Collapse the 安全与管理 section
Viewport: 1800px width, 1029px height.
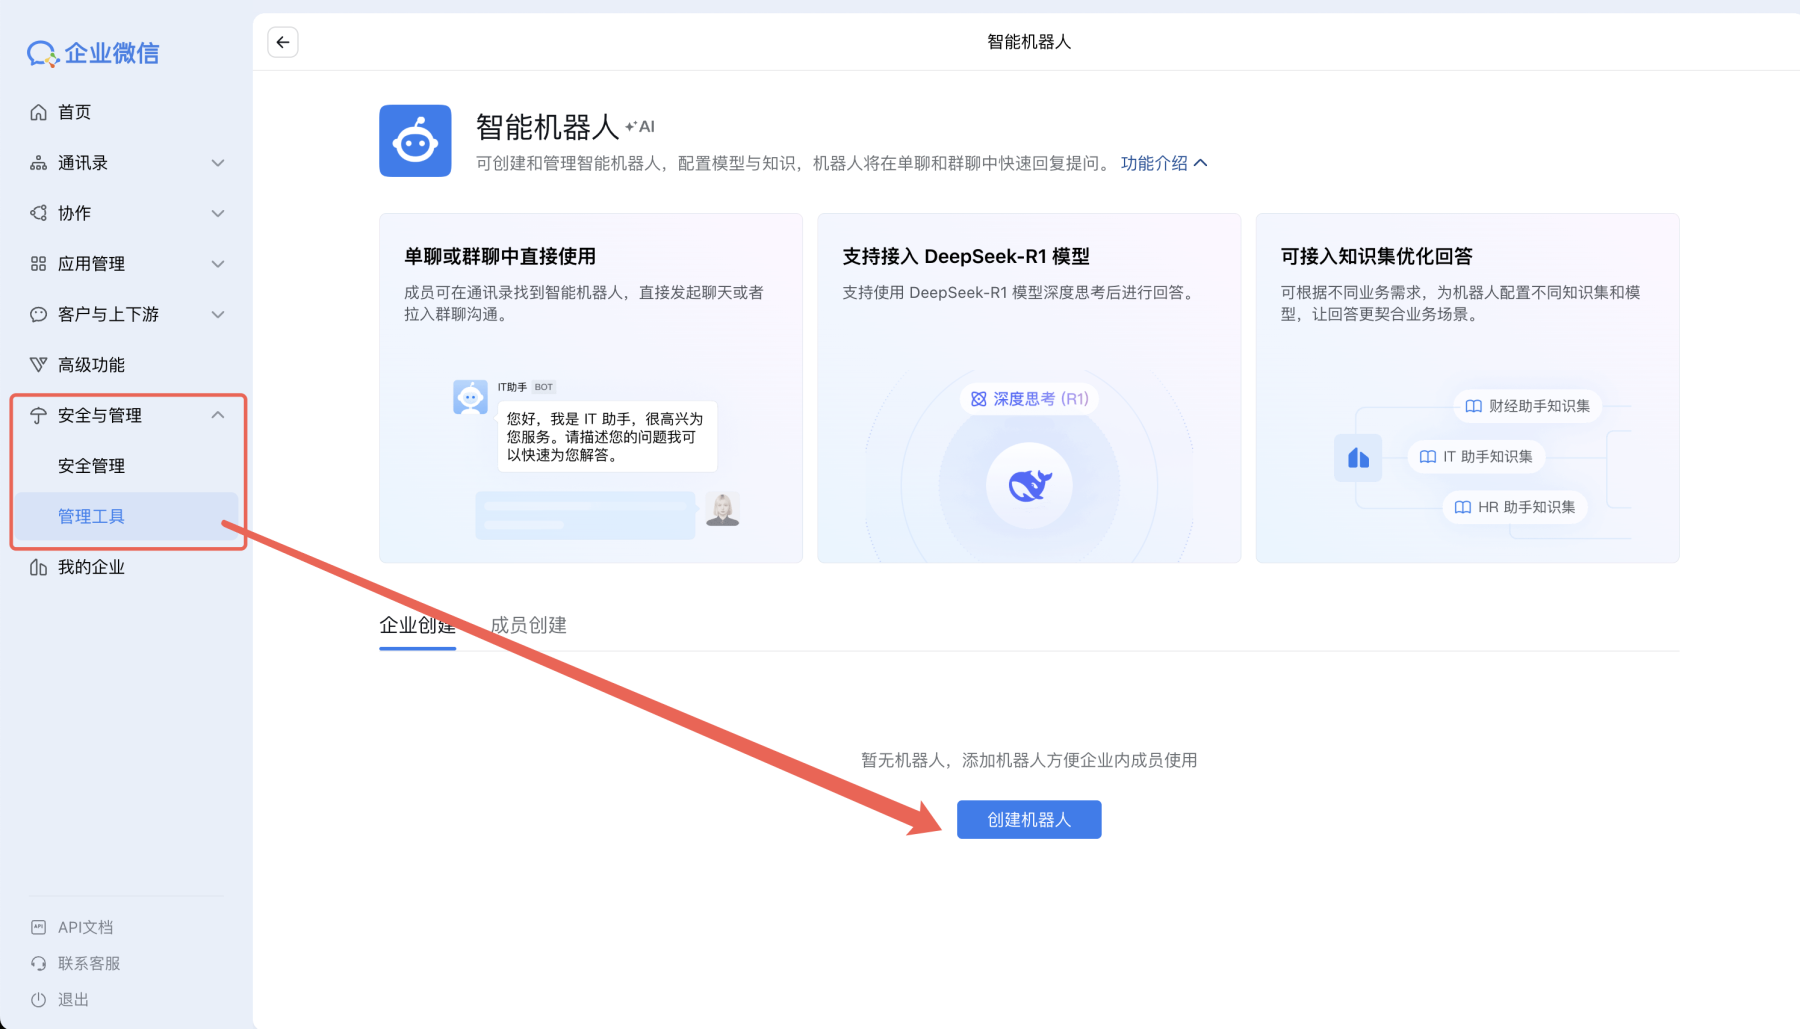[219, 414]
